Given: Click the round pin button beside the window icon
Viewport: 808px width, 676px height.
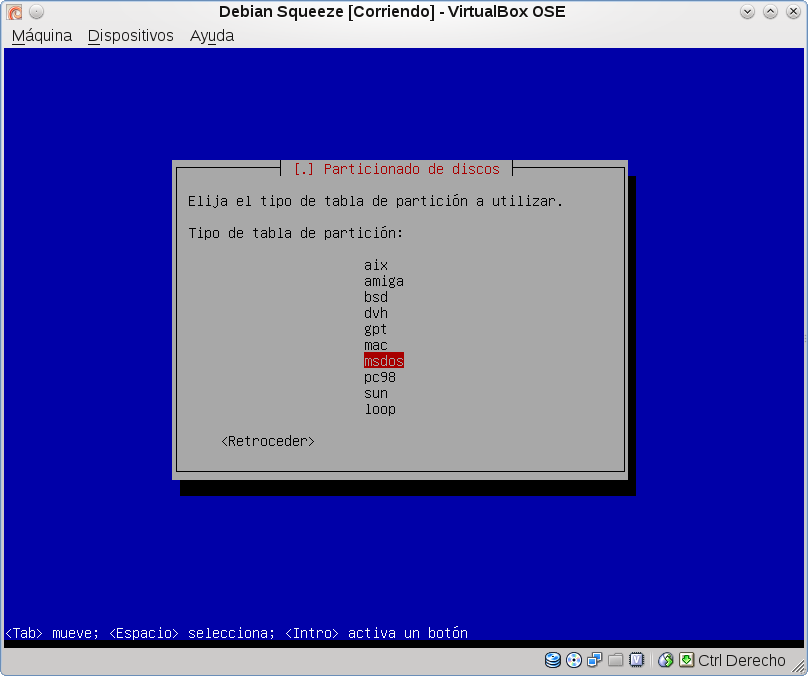Looking at the screenshot, I should click(37, 11).
